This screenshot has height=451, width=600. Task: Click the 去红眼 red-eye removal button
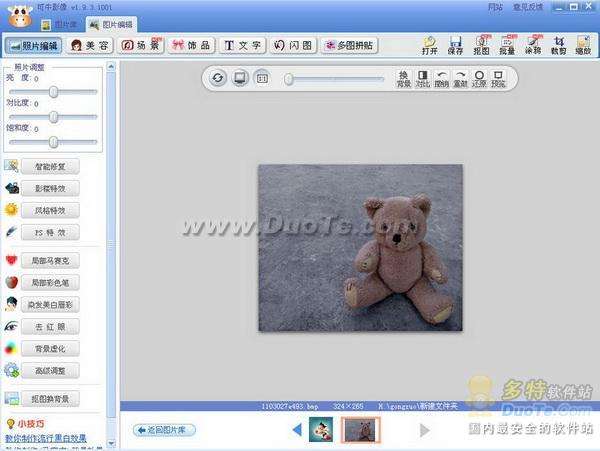click(49, 326)
